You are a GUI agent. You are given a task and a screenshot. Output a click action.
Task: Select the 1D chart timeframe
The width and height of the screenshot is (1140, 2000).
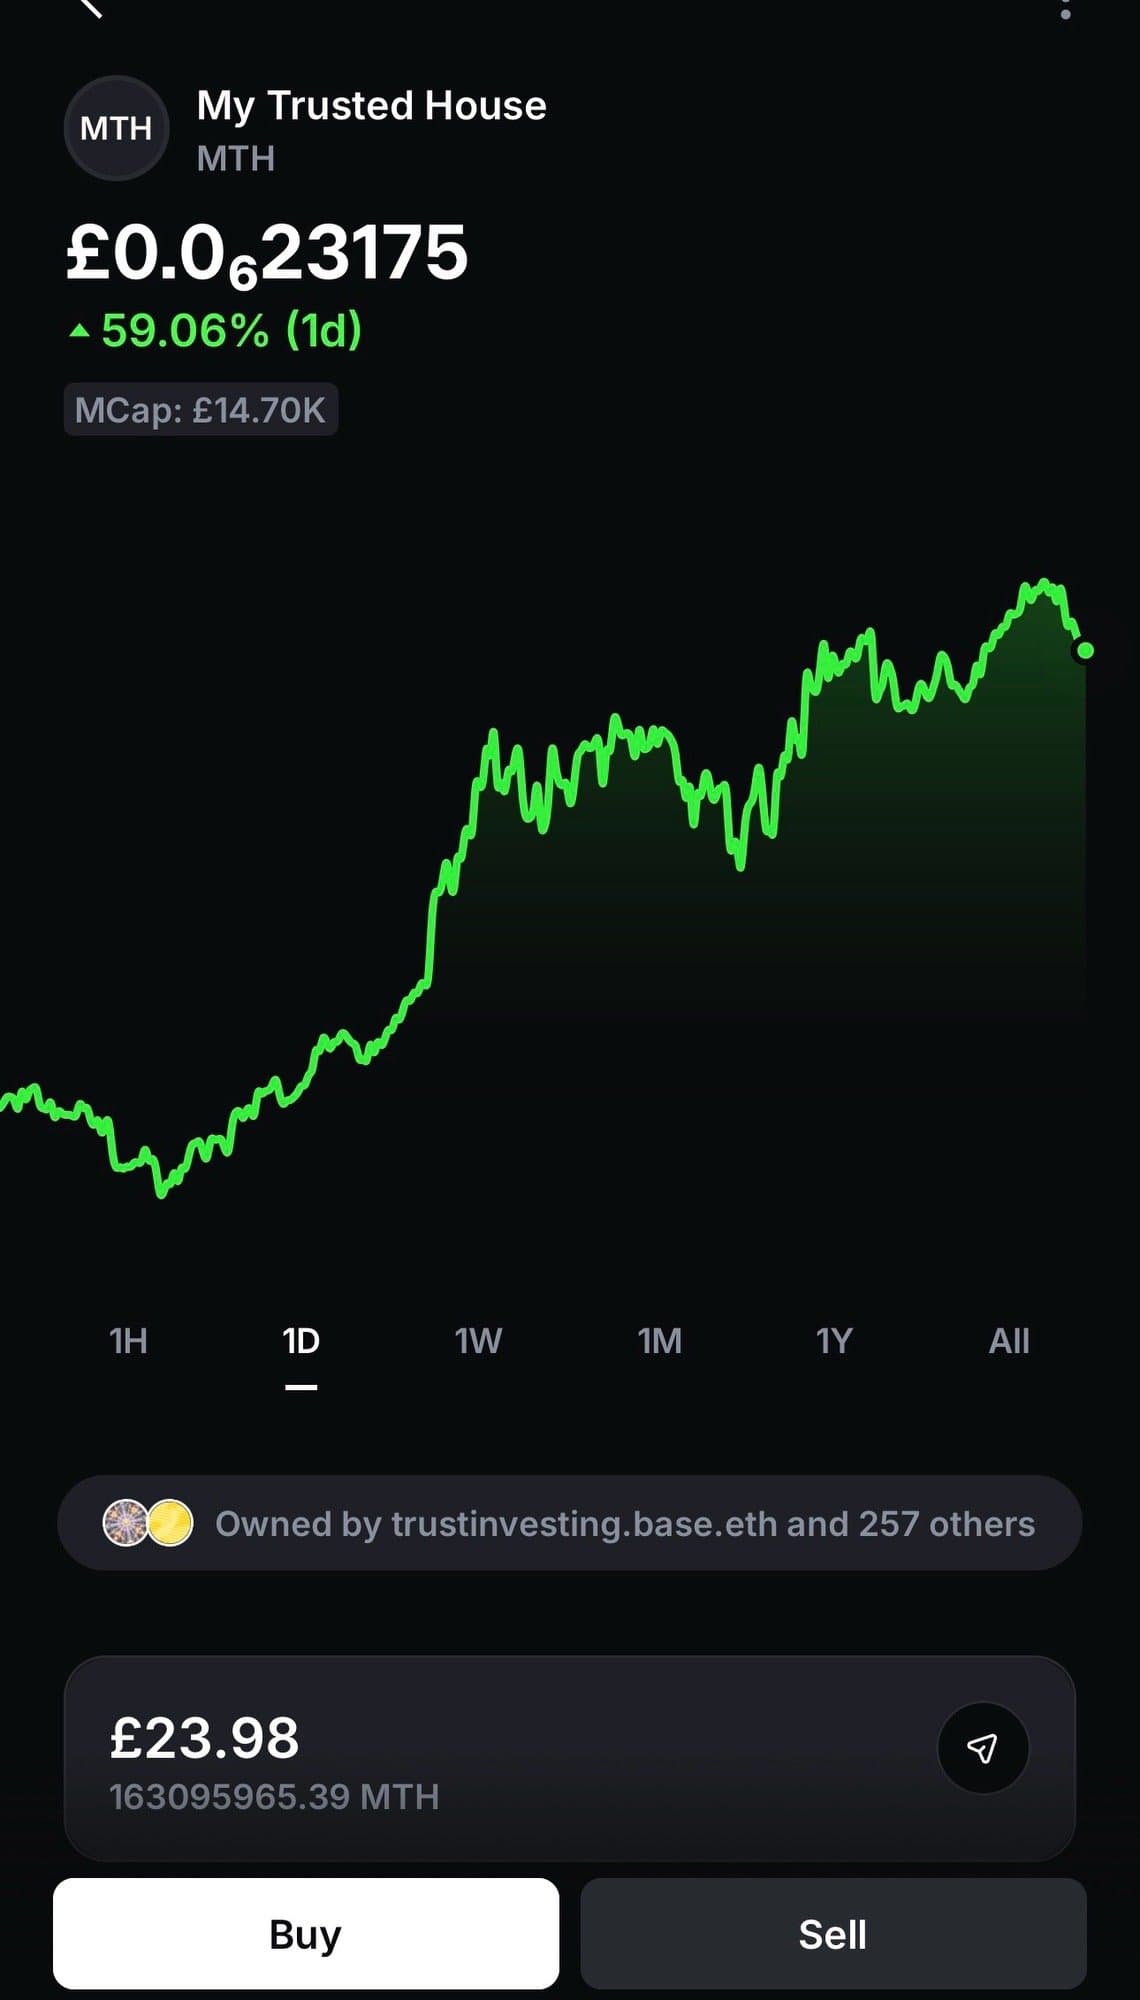pos(301,1341)
